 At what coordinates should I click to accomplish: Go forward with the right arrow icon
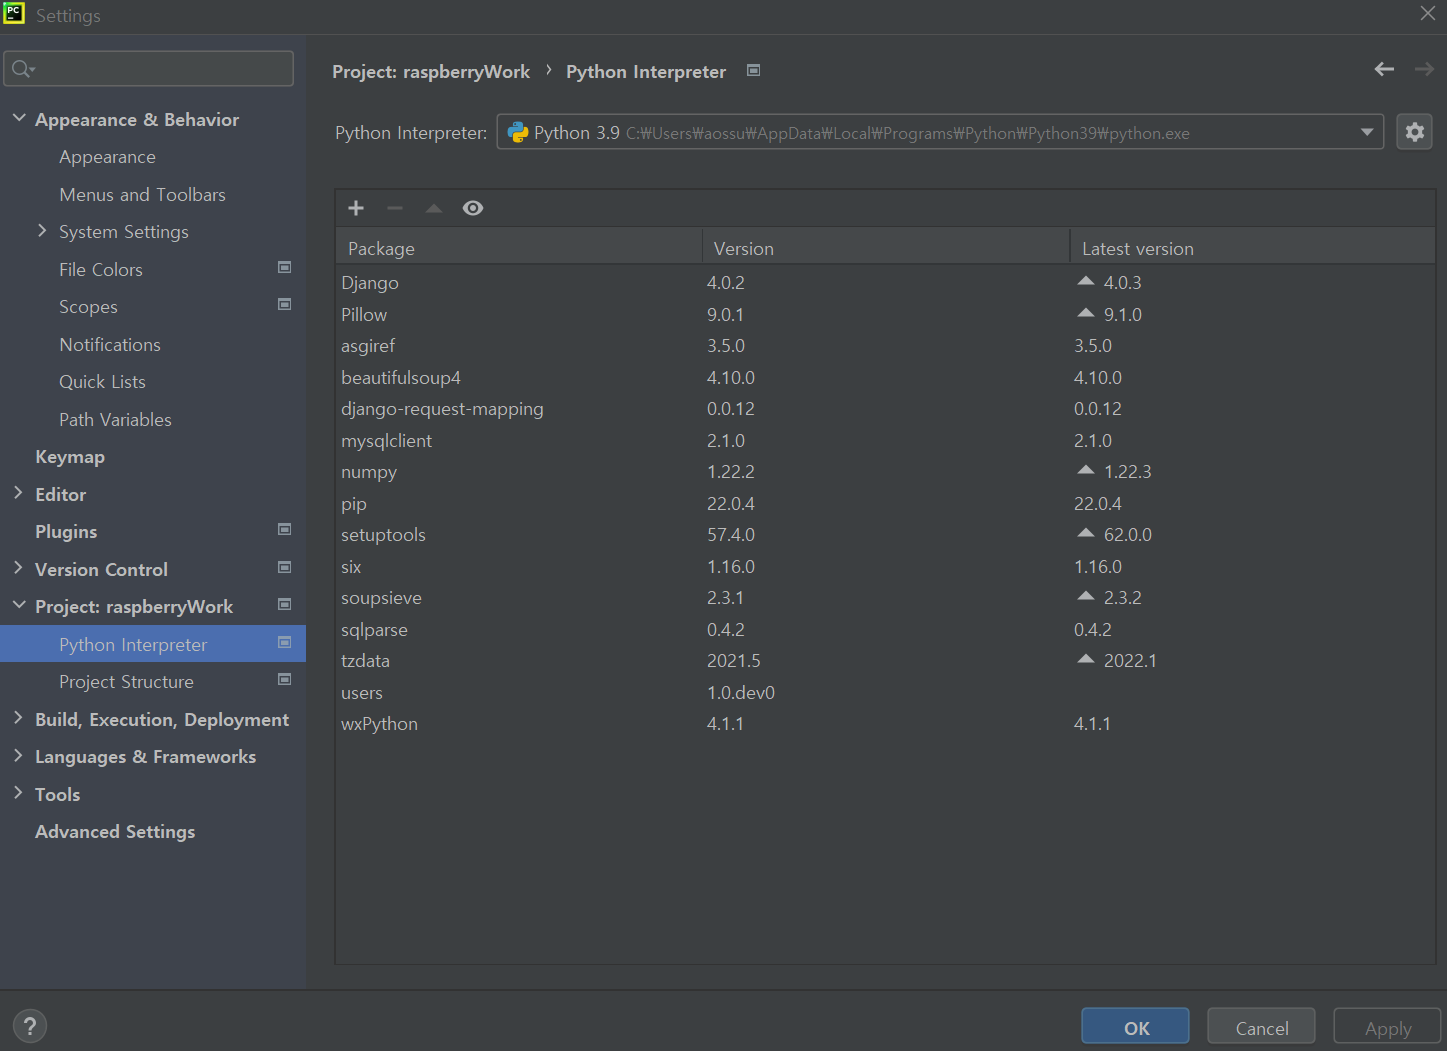1424,69
